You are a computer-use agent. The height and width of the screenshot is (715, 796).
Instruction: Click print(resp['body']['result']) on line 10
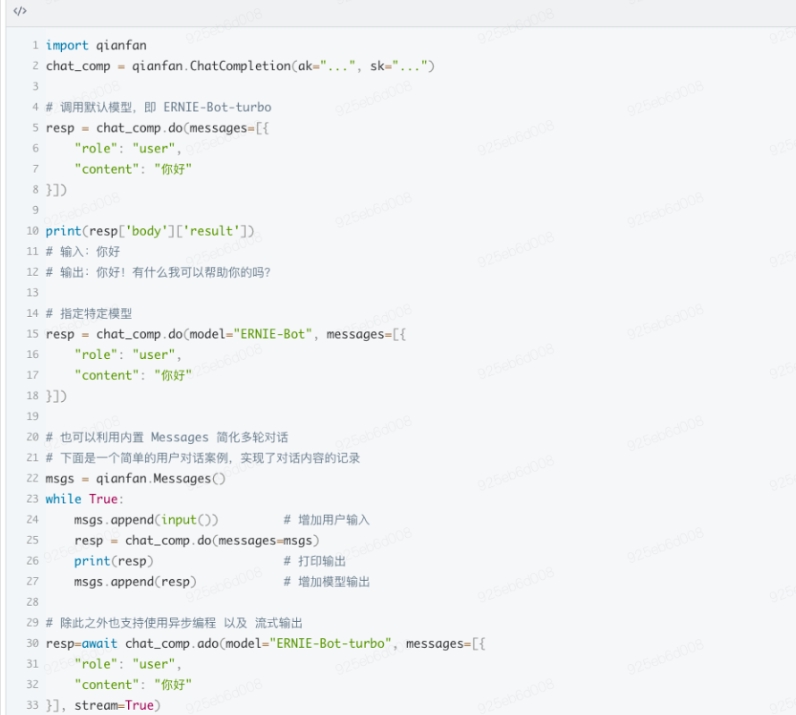point(150,231)
